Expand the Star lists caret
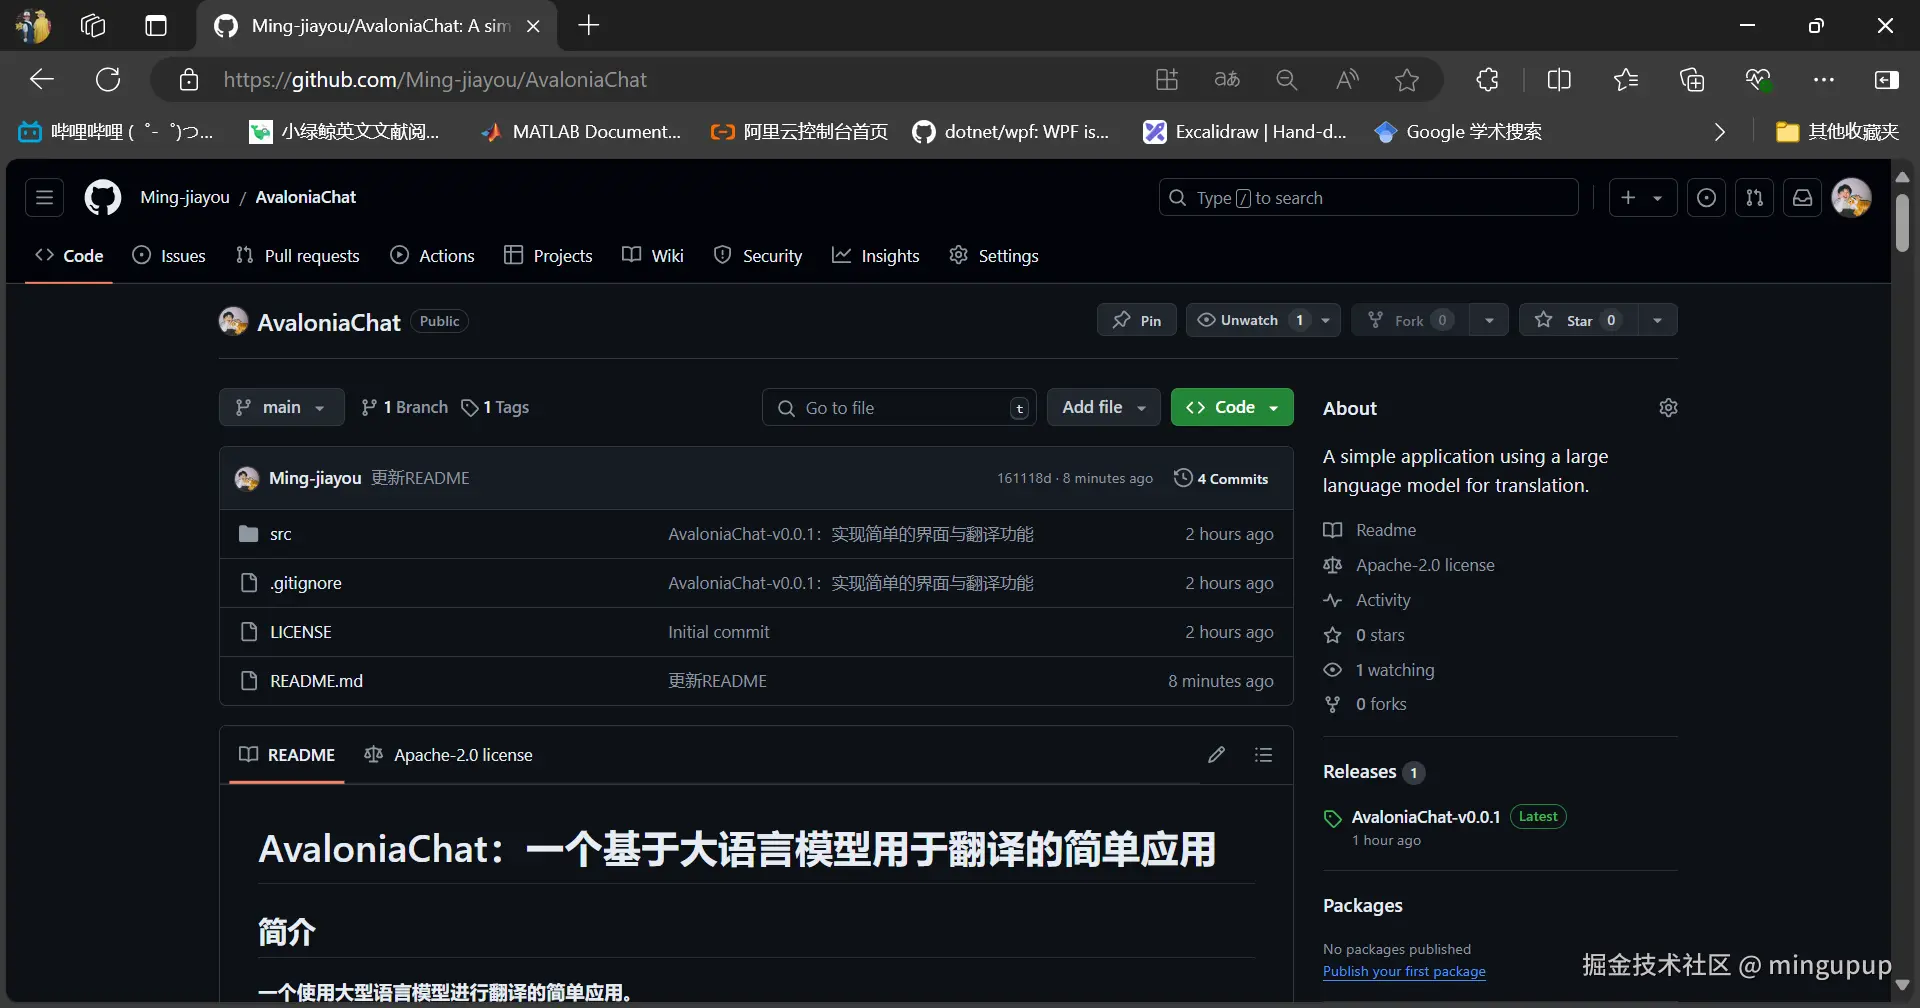Image resolution: width=1920 pixels, height=1008 pixels. tap(1657, 320)
